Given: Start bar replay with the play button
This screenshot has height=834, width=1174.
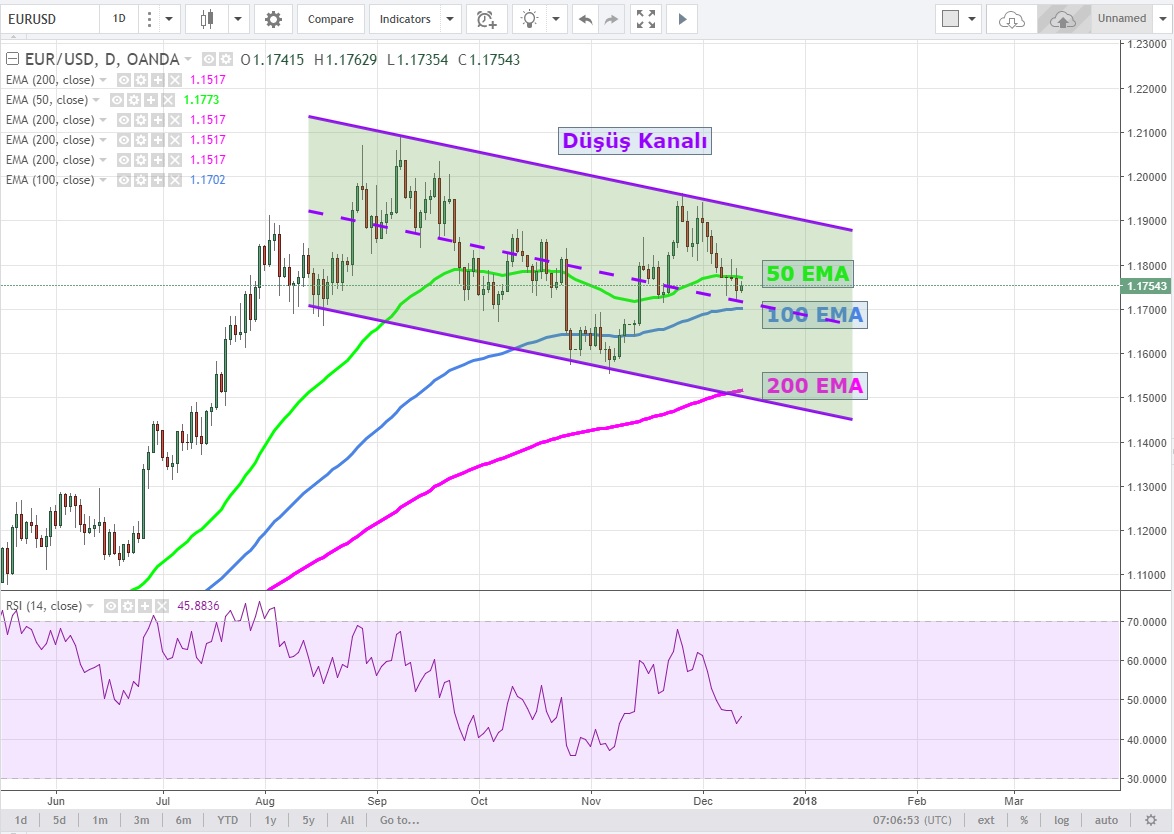Looking at the screenshot, I should [x=682, y=19].
